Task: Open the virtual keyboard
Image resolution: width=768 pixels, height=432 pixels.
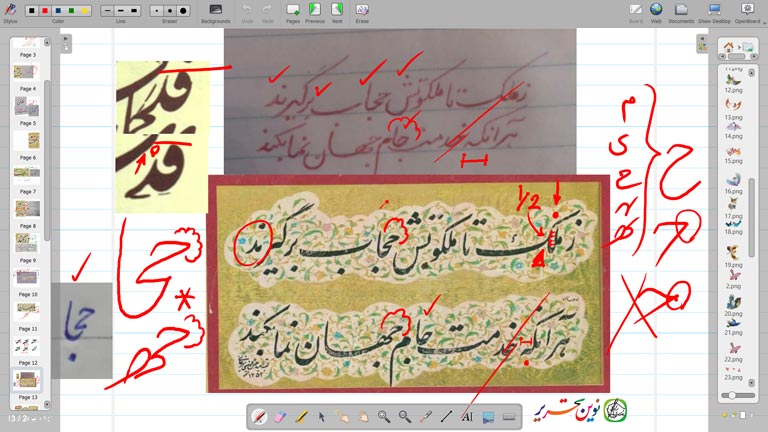Action: pos(508,415)
